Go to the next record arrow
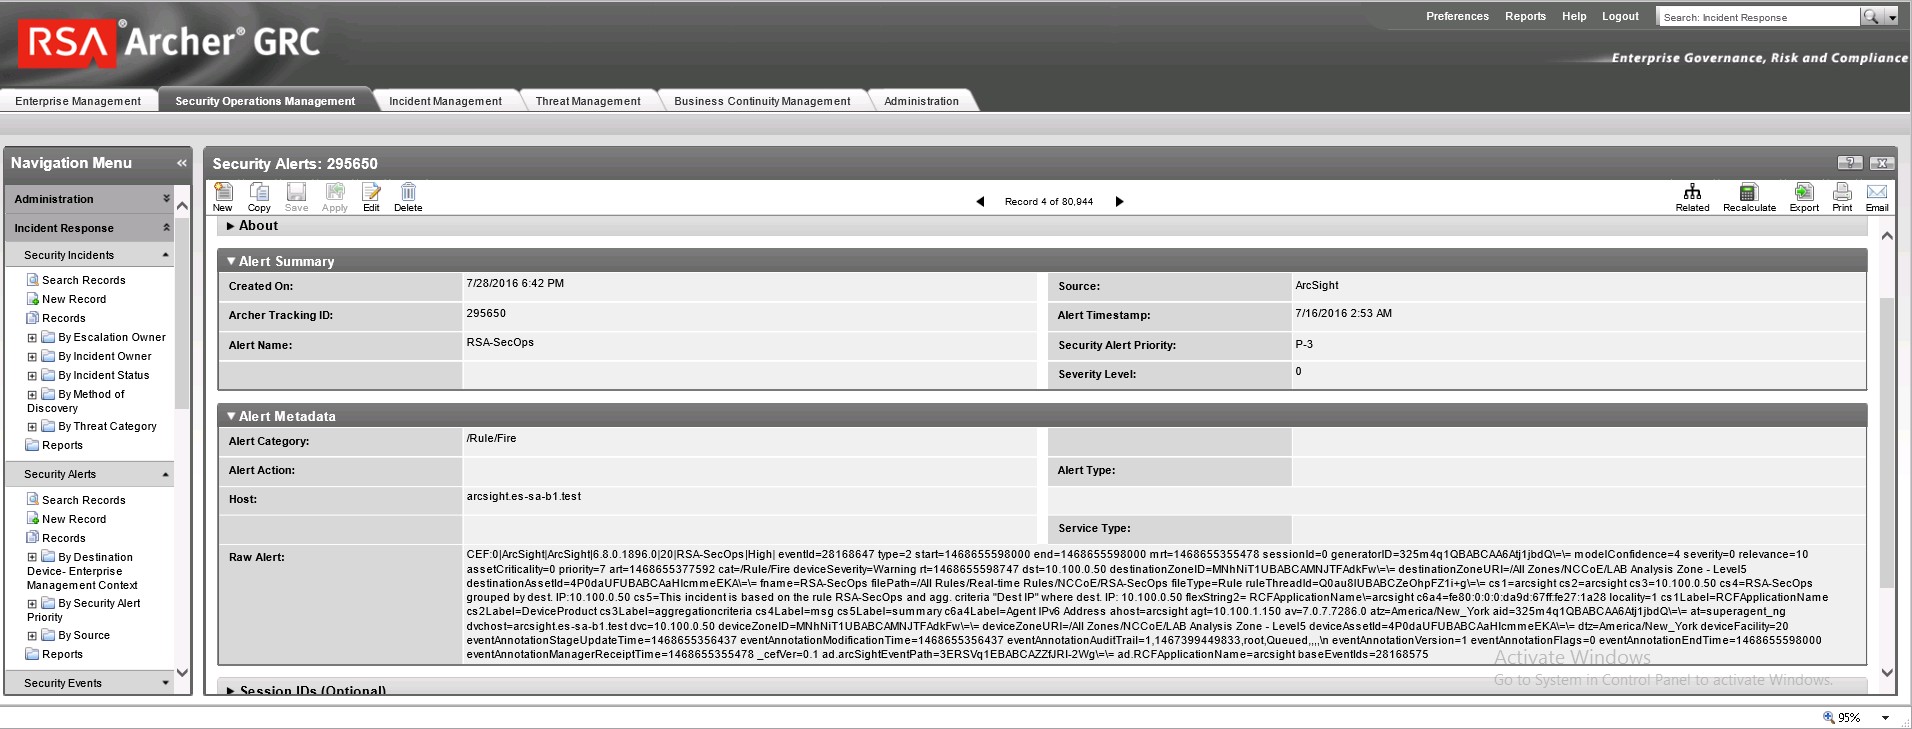 click(x=1119, y=202)
